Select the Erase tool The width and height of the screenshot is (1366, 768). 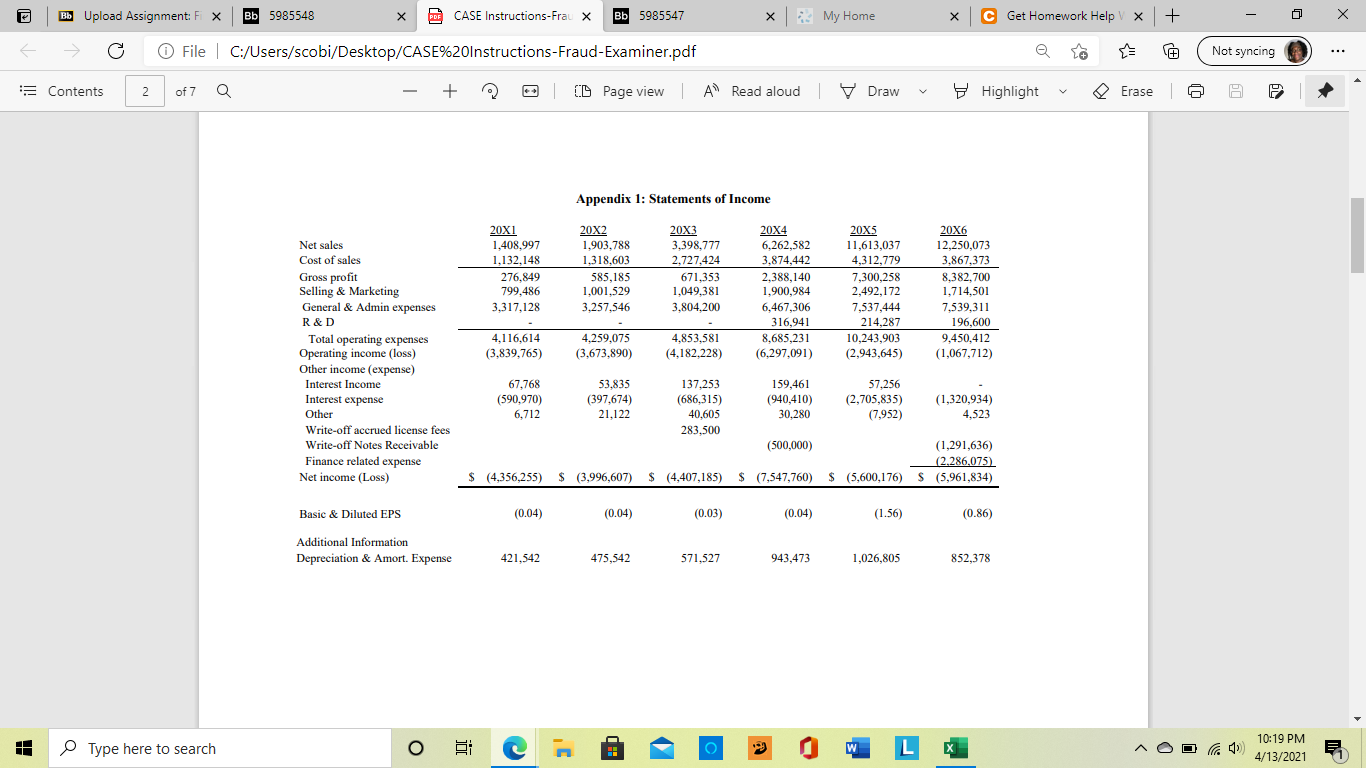(x=1124, y=90)
